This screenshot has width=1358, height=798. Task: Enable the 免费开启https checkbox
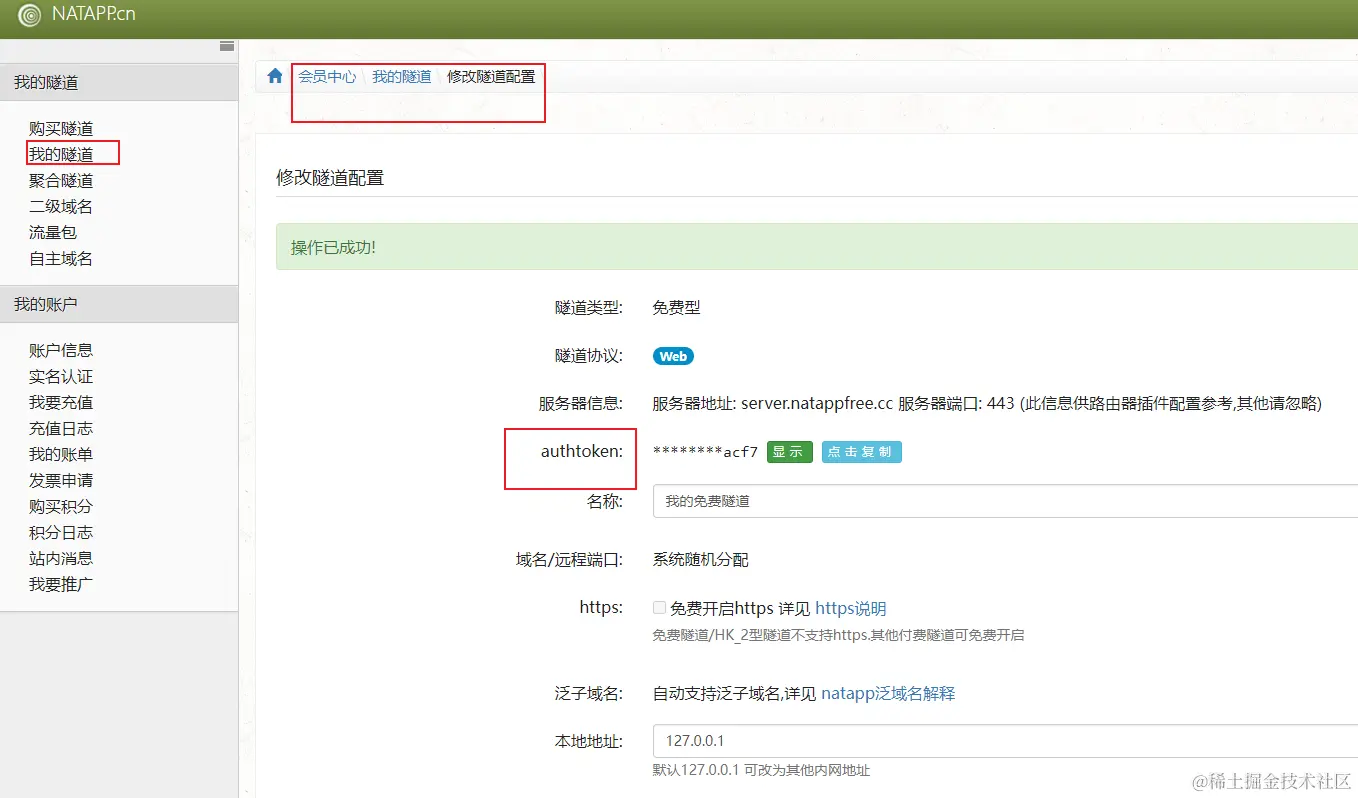tap(659, 607)
